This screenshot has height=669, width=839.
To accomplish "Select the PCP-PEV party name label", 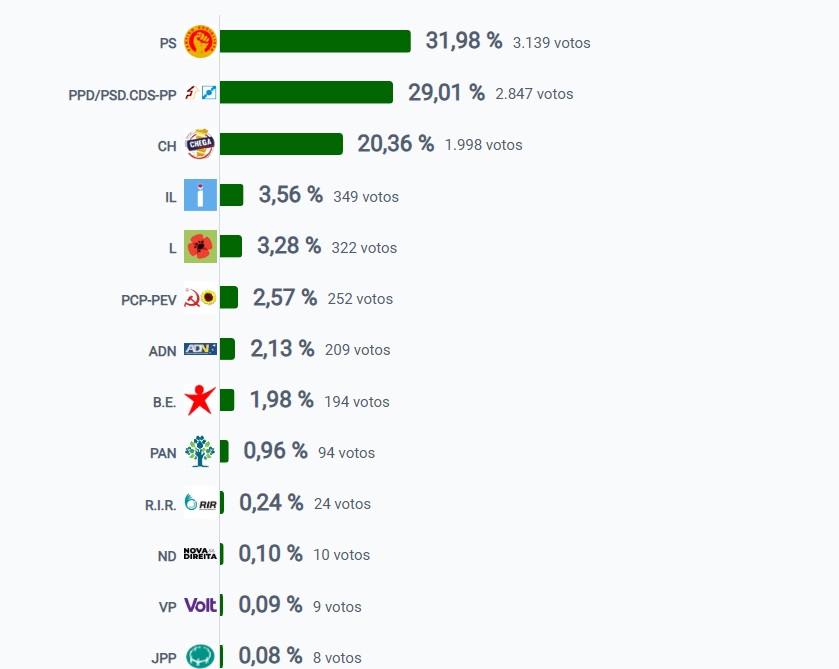I will click(x=149, y=300).
